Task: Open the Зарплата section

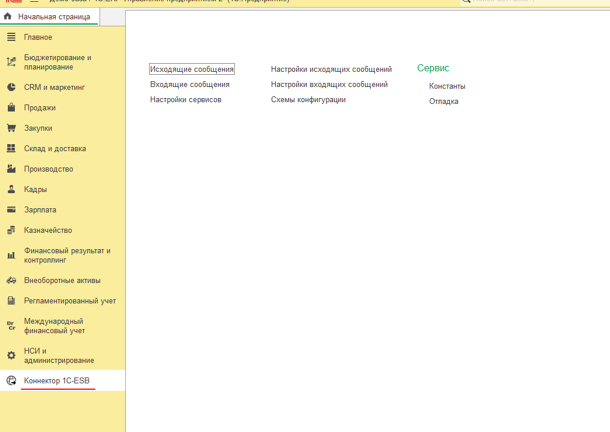Action: 40,210
